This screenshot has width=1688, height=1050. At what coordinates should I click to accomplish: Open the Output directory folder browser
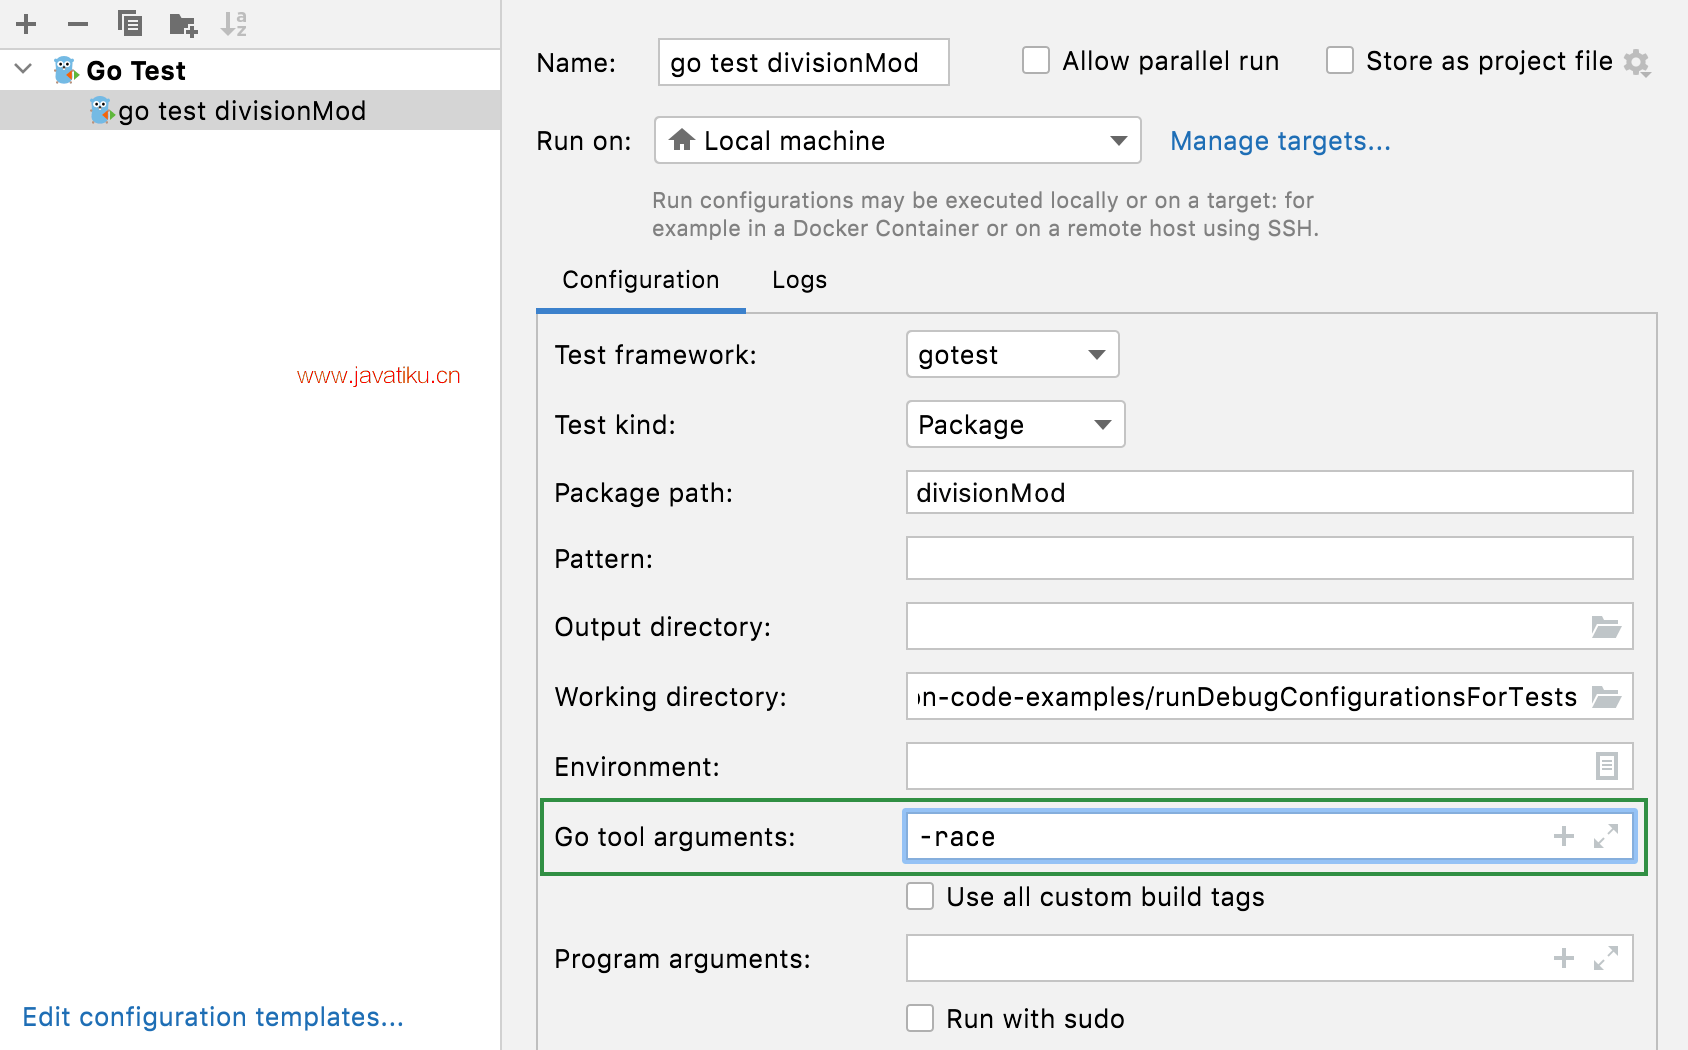[1606, 627]
